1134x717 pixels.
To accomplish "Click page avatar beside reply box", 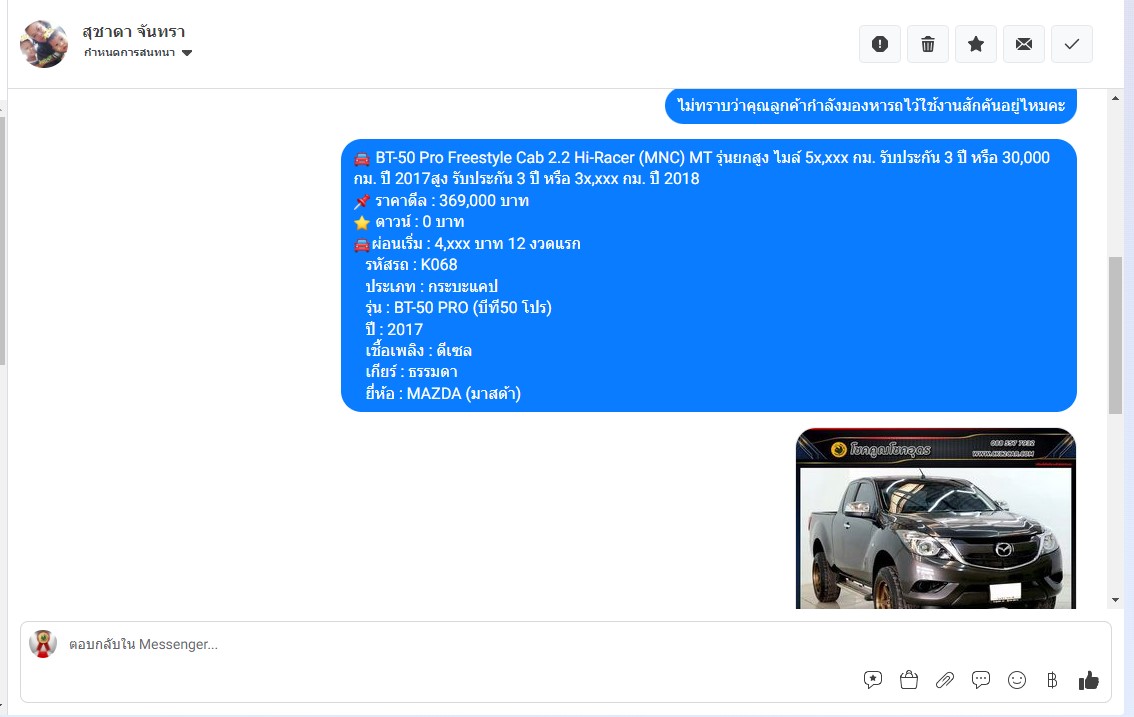I will tap(43, 644).
